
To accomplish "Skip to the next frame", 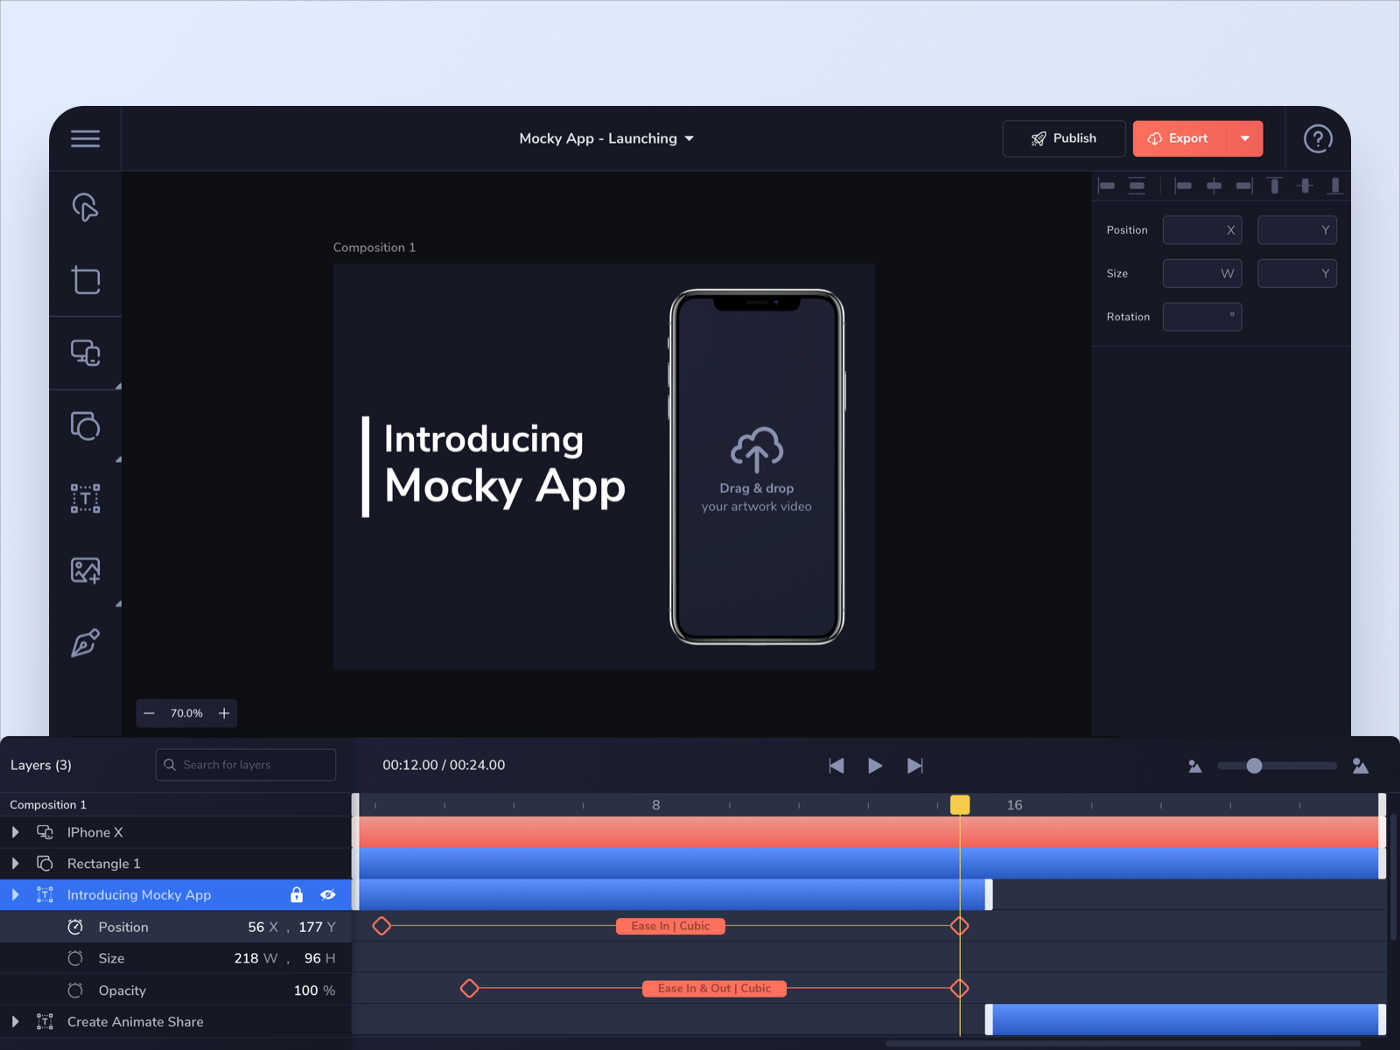I will (x=914, y=765).
